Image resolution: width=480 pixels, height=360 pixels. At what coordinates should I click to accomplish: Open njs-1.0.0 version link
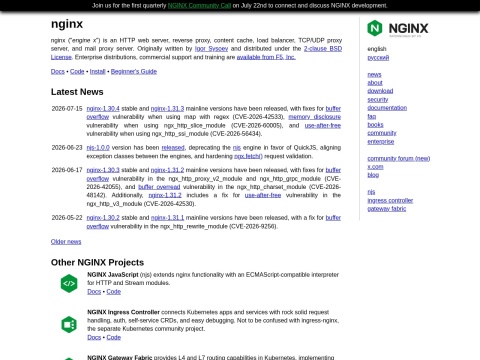pyautogui.click(x=98, y=148)
